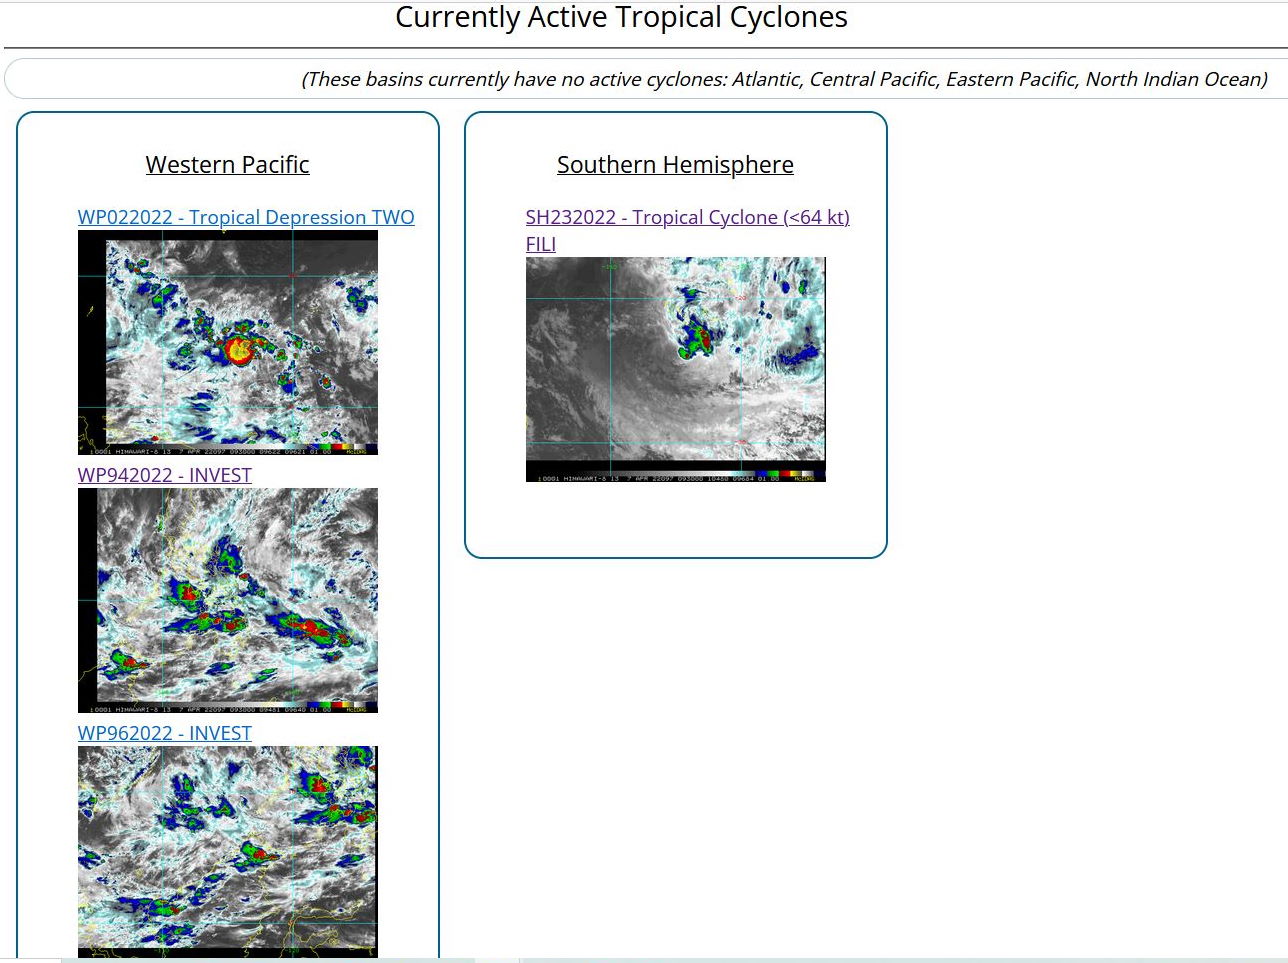Click the horizontal scrollbar at page bottom
This screenshot has height=963, width=1288.
290,960
